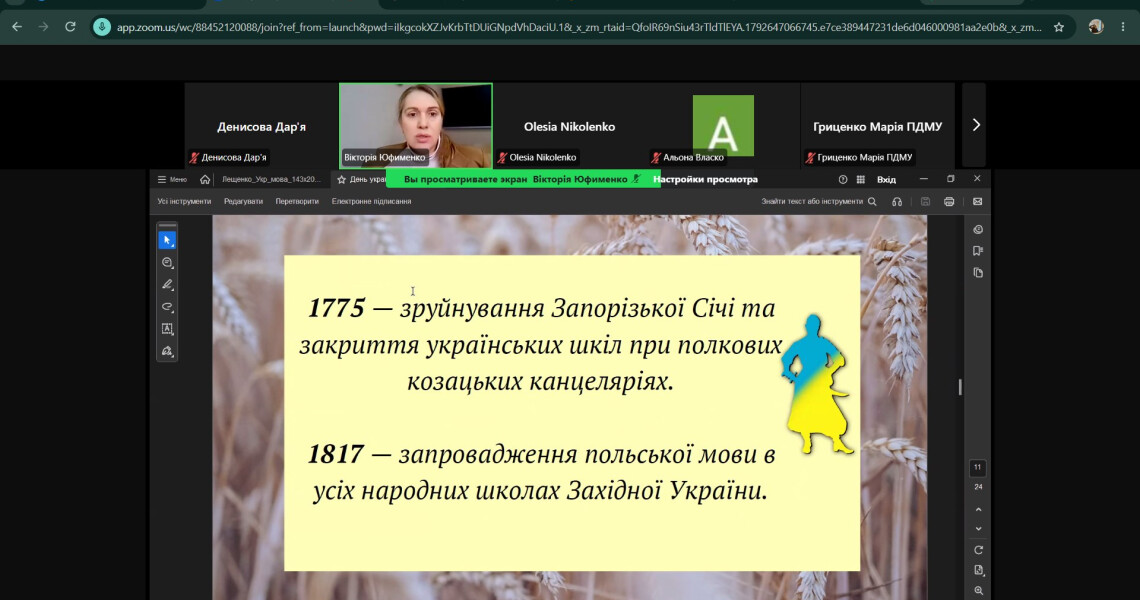Click the Вхід sign-in button
The image size is (1140, 600).
[886, 180]
